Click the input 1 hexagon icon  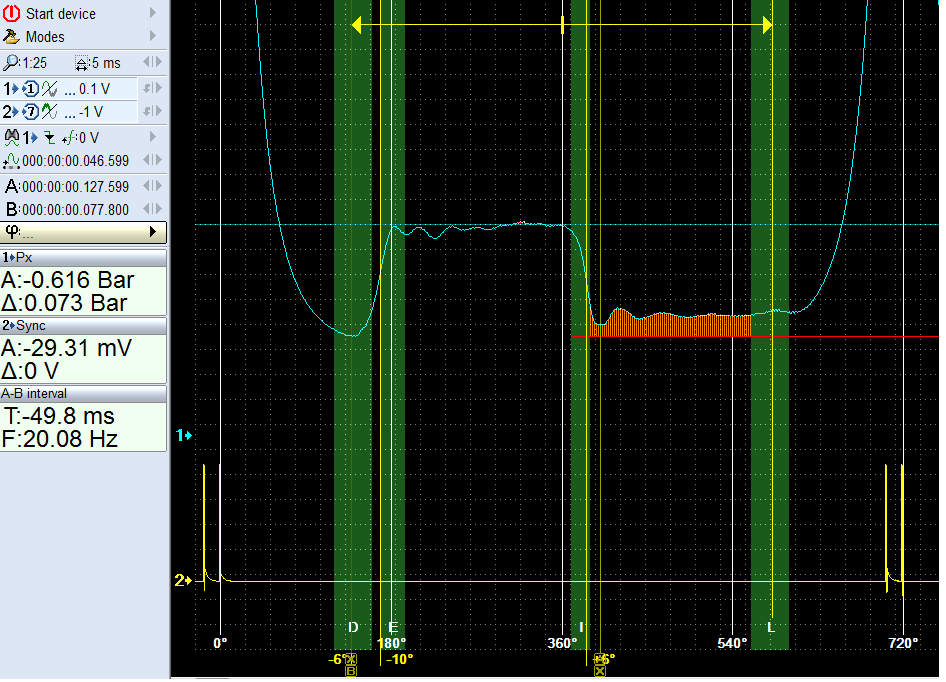pos(31,89)
